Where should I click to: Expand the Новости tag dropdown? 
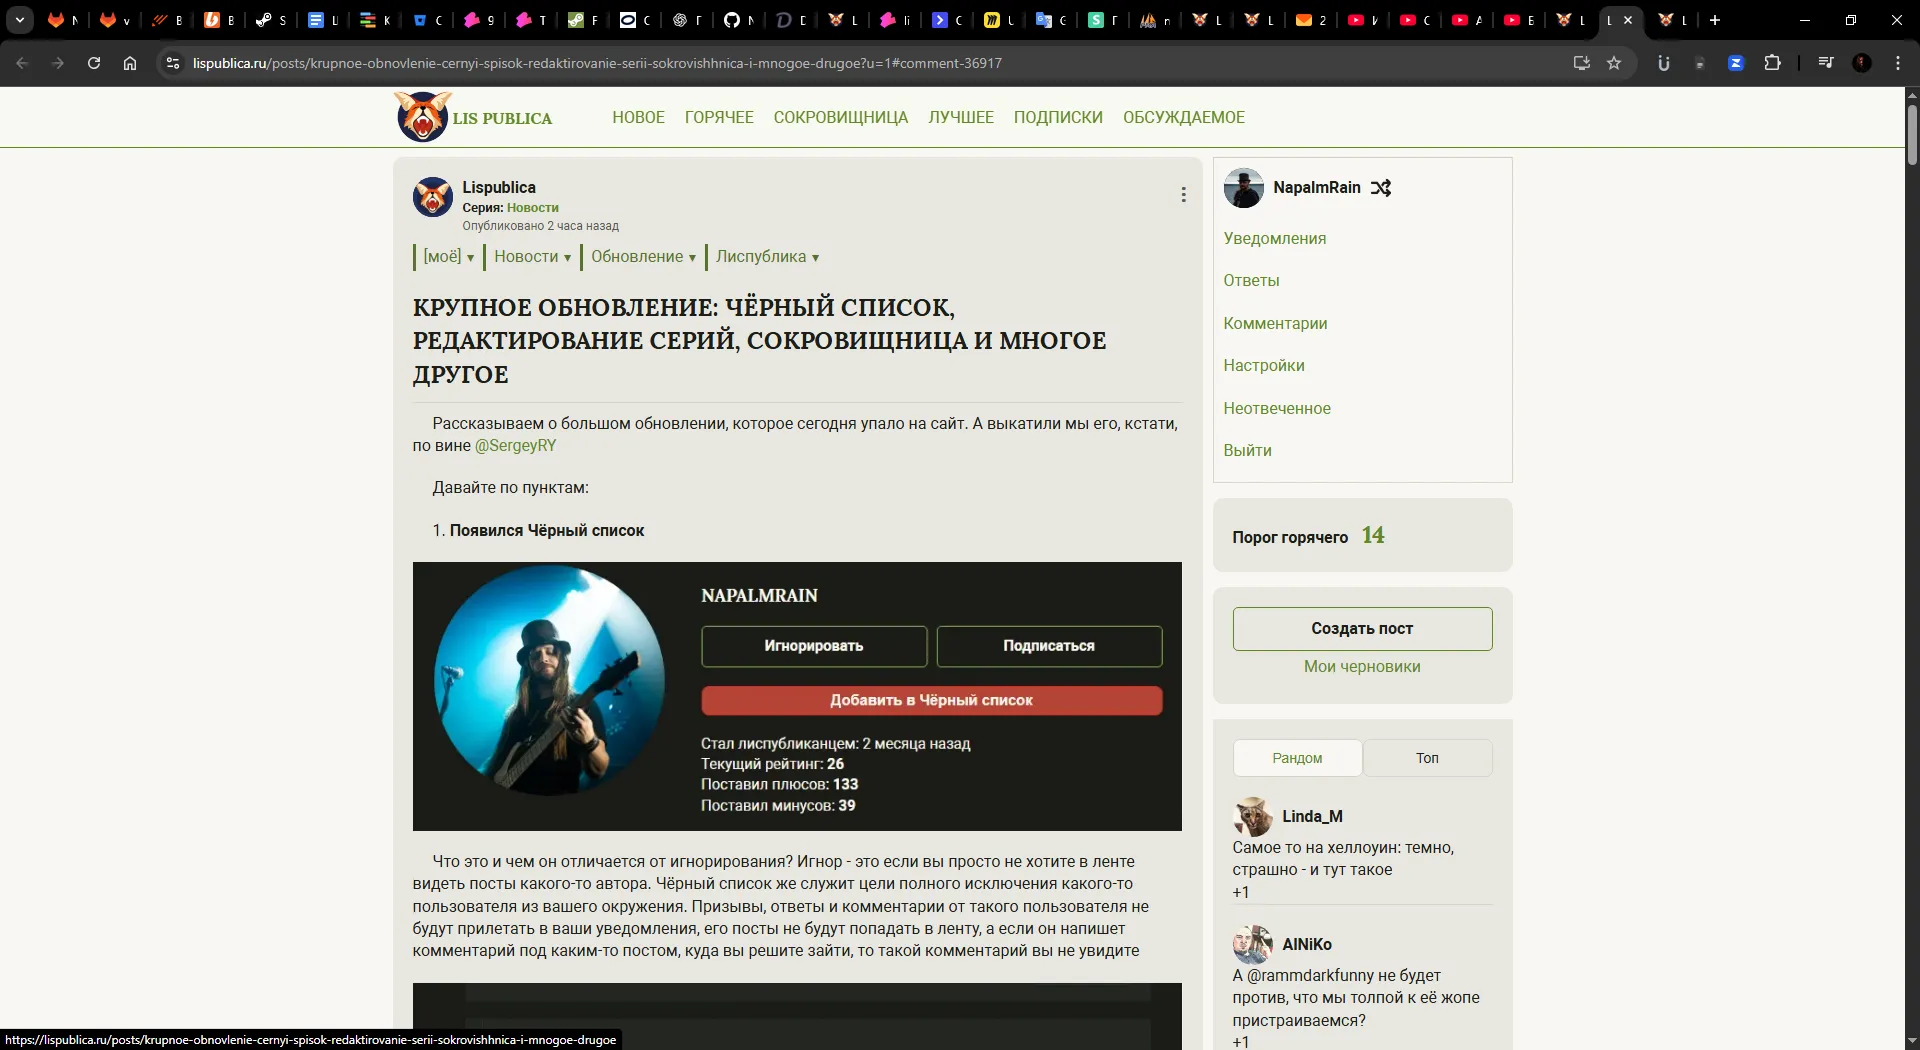click(x=532, y=257)
